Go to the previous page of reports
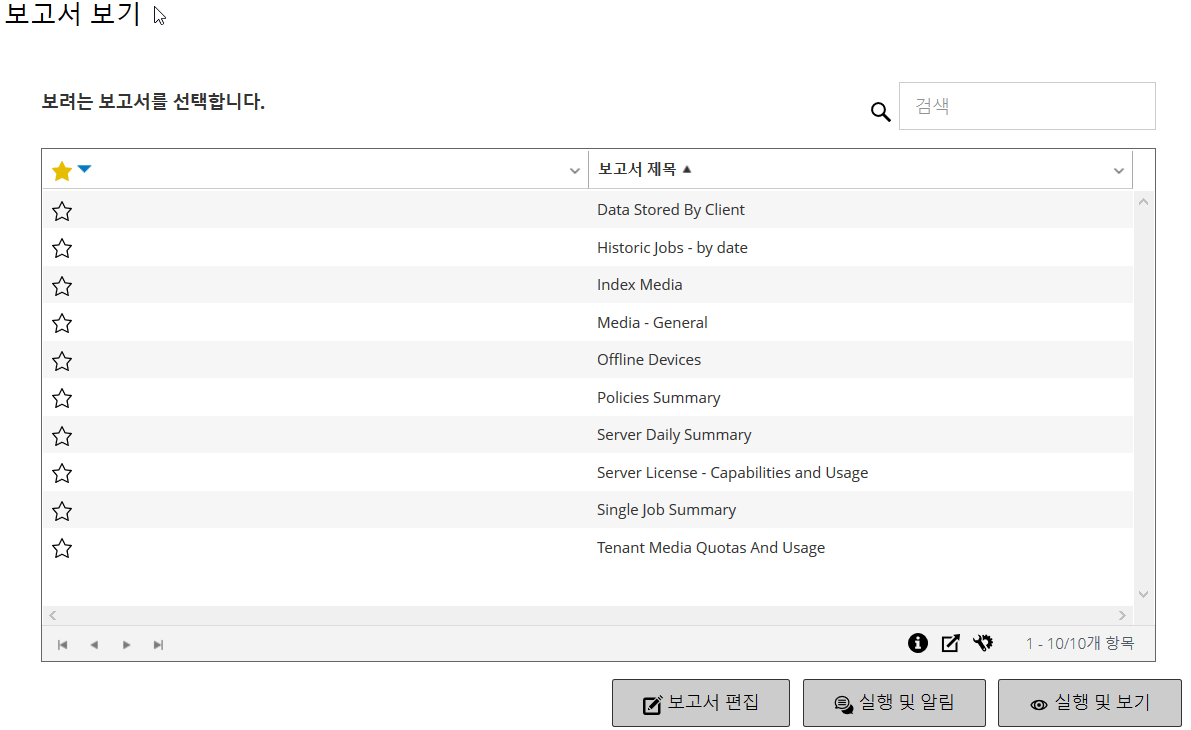Image resolution: width=1191 pixels, height=730 pixels. 94,645
